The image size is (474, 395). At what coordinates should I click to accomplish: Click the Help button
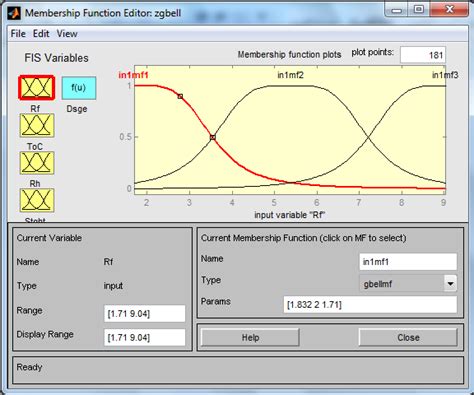[x=250, y=337]
